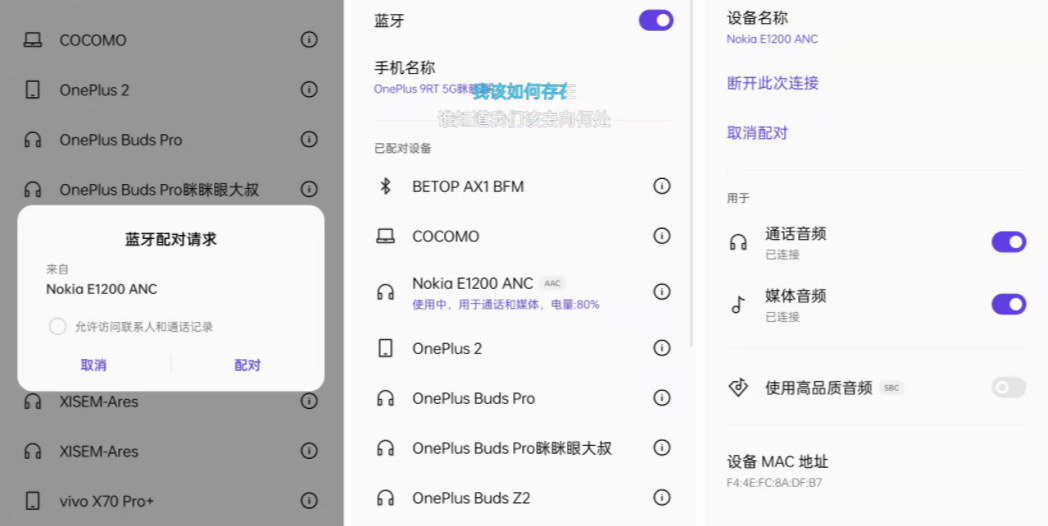The height and width of the screenshot is (526, 1048).
Task: Check 允许访问联系人和通话记录 option
Action: tap(57, 327)
